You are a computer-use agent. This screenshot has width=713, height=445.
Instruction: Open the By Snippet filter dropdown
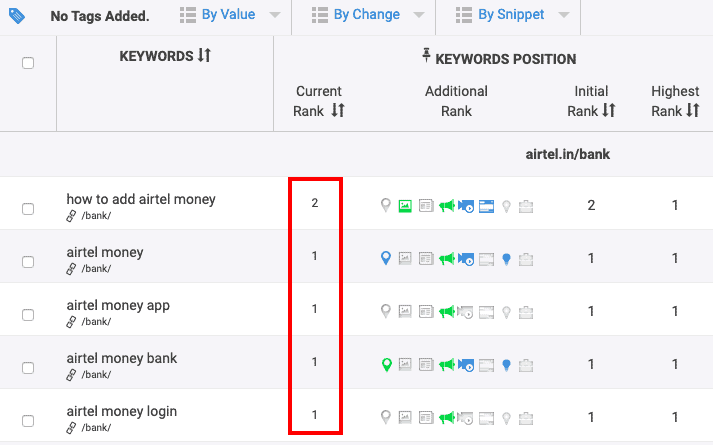[512, 15]
